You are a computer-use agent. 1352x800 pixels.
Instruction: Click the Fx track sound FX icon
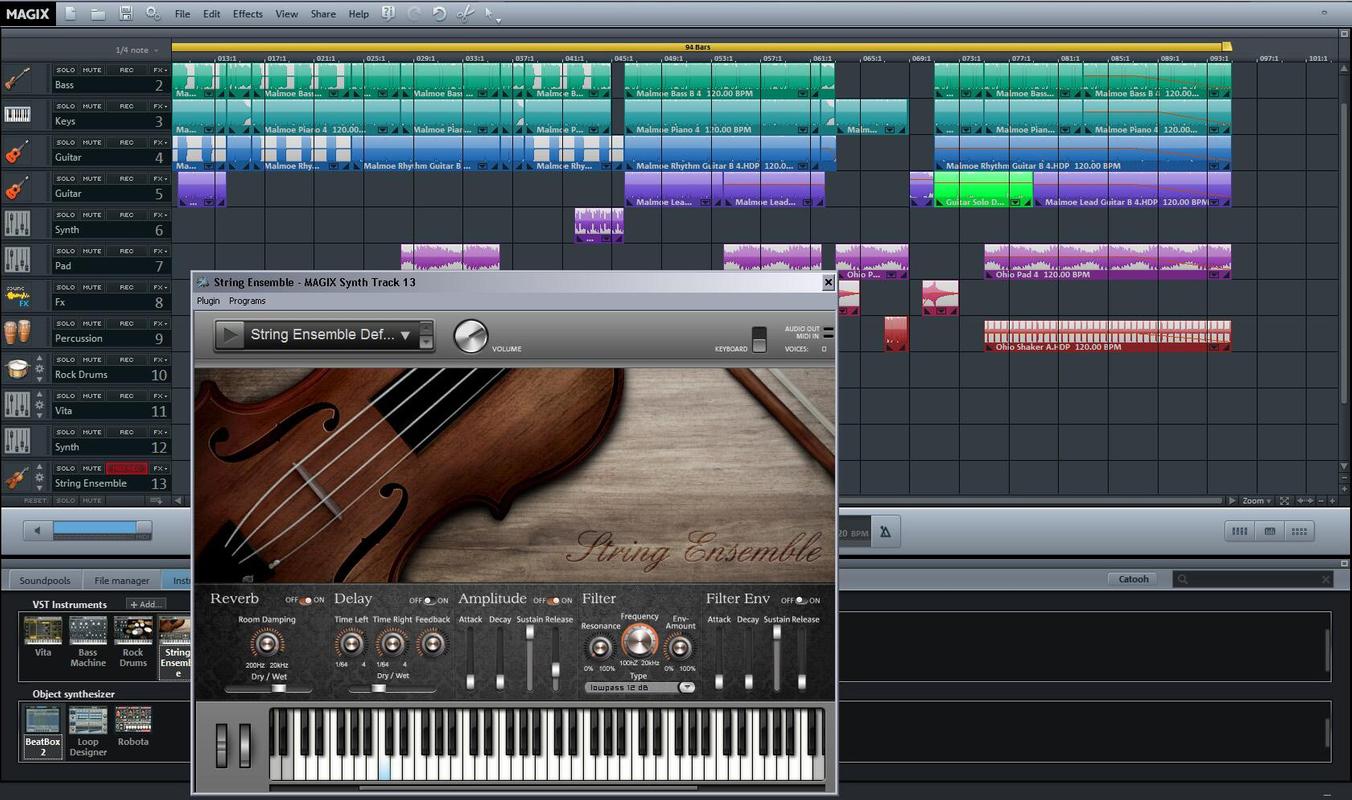click(17, 296)
